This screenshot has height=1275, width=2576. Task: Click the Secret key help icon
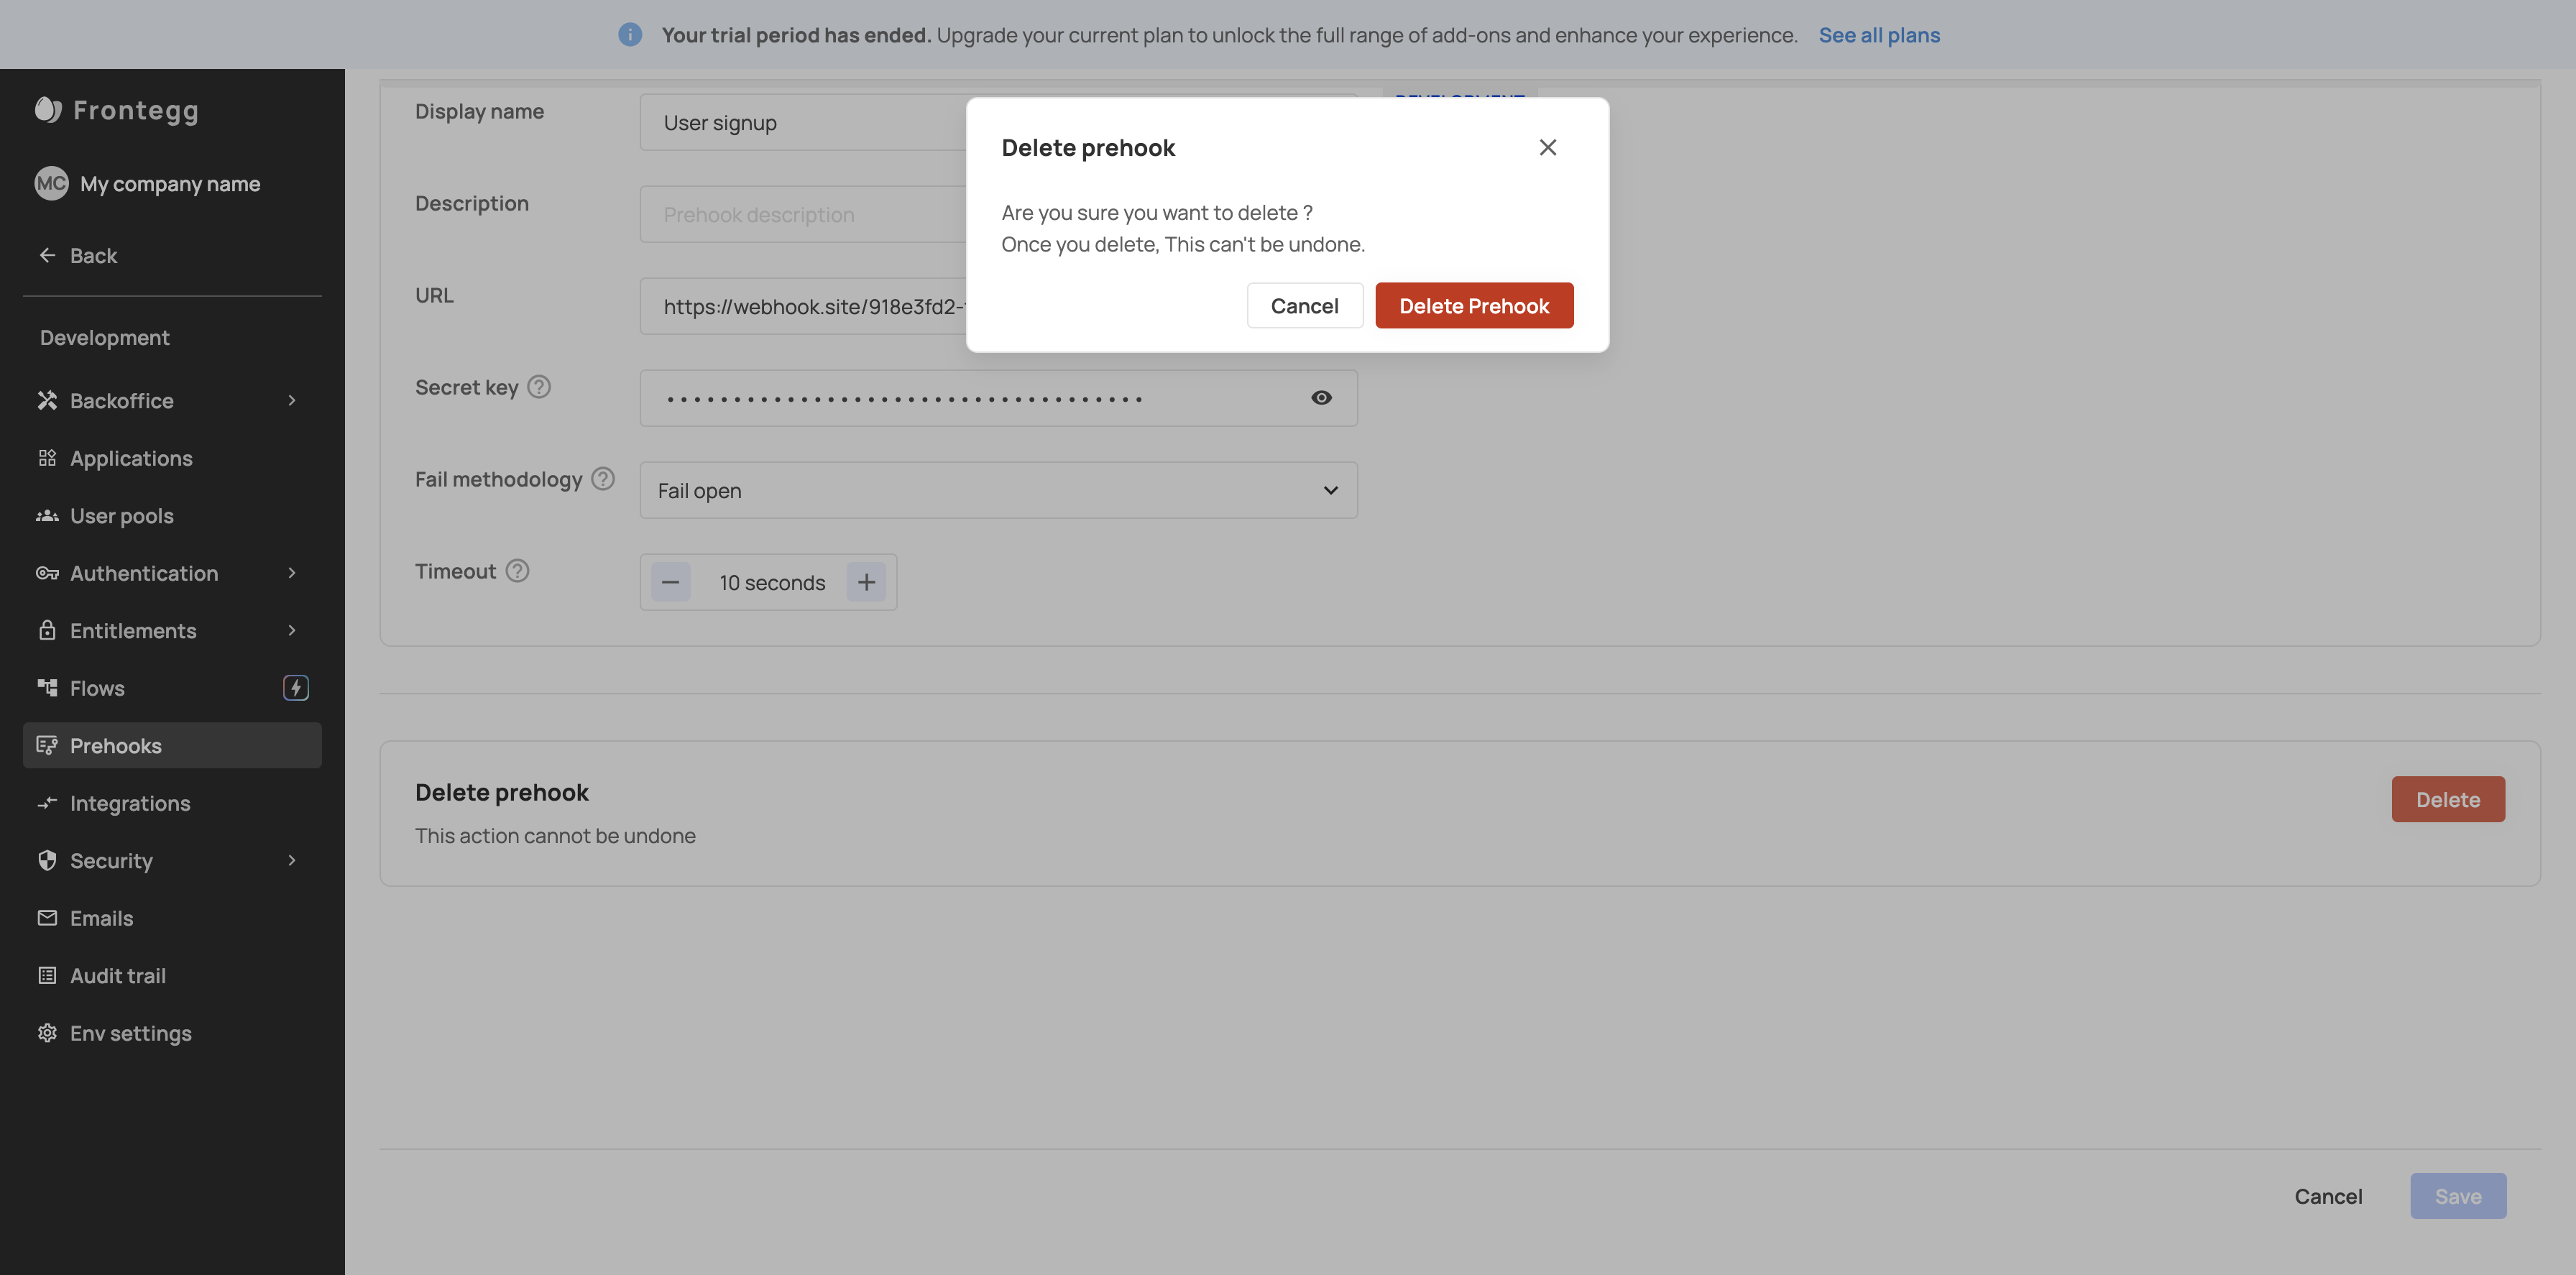539,387
